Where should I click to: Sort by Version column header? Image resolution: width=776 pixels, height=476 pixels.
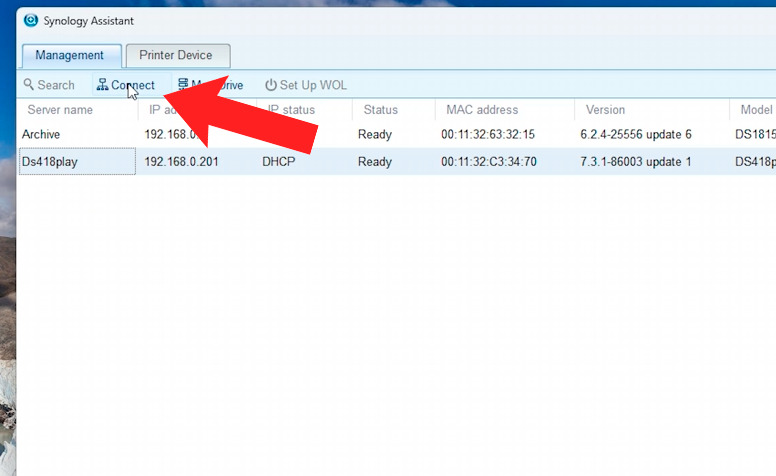pyautogui.click(x=605, y=110)
